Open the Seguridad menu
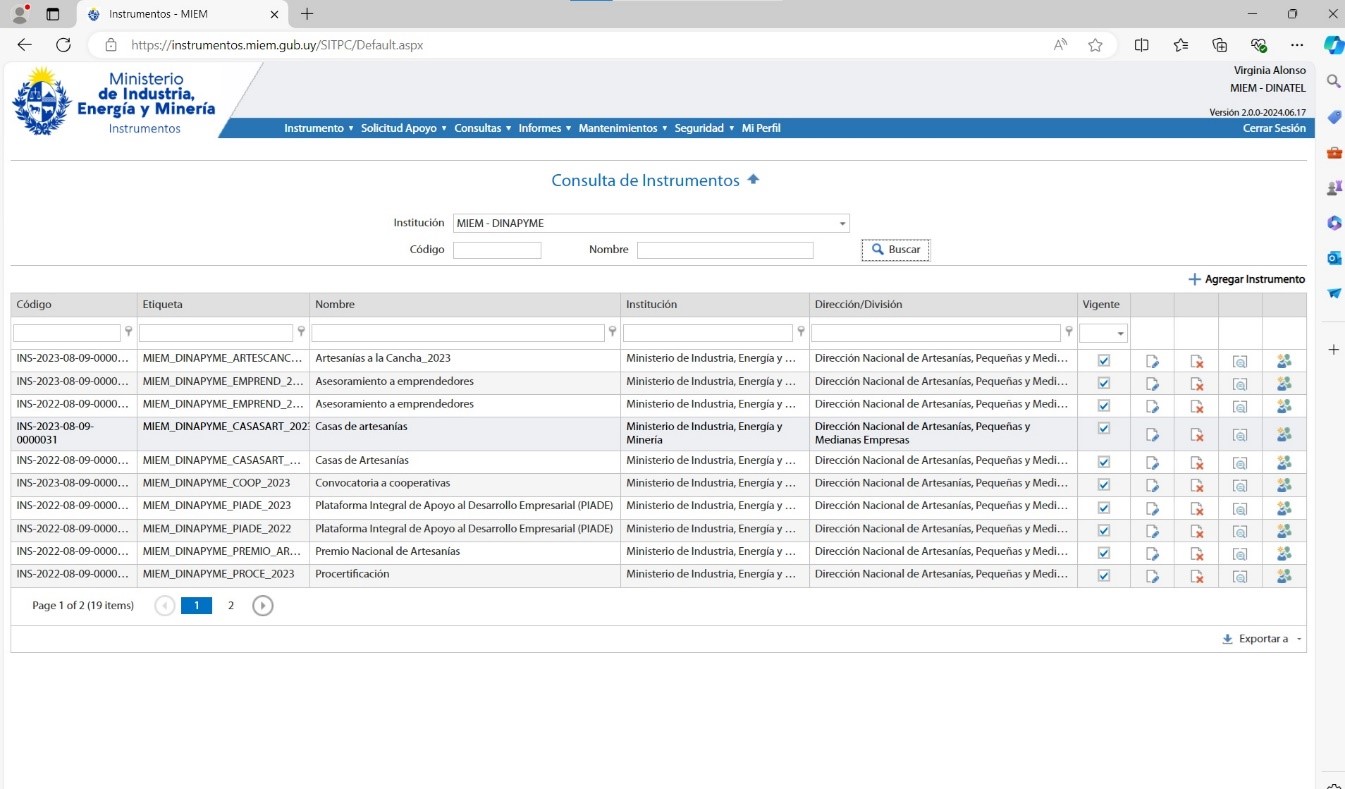The image size is (1345, 789). 705,128
